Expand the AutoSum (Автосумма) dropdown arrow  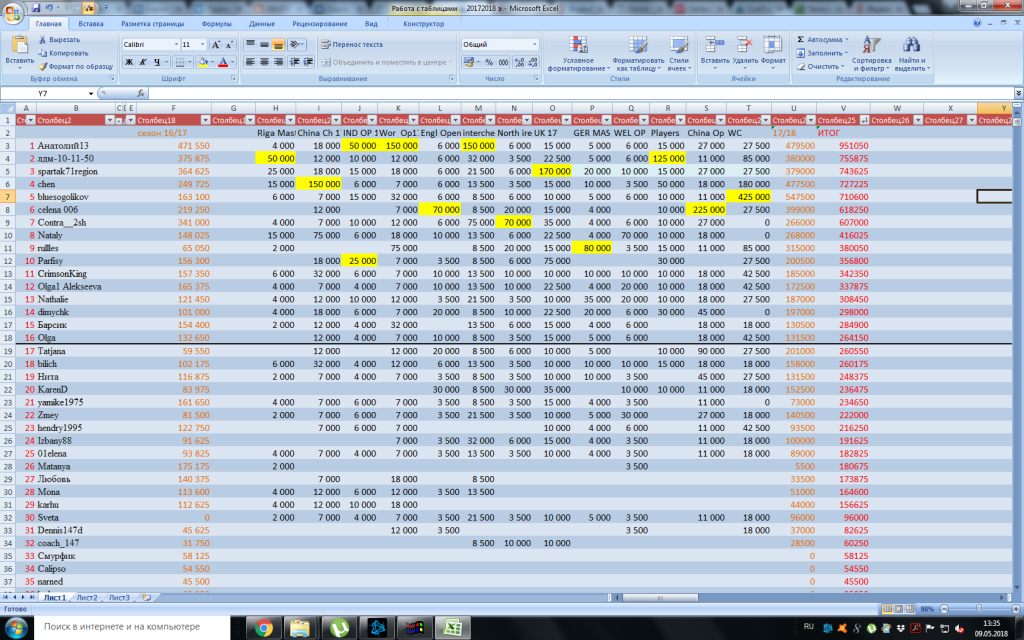coord(846,39)
